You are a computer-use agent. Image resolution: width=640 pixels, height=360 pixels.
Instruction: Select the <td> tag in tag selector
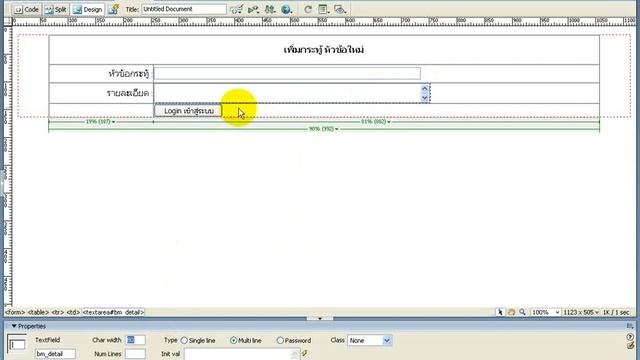(73, 312)
